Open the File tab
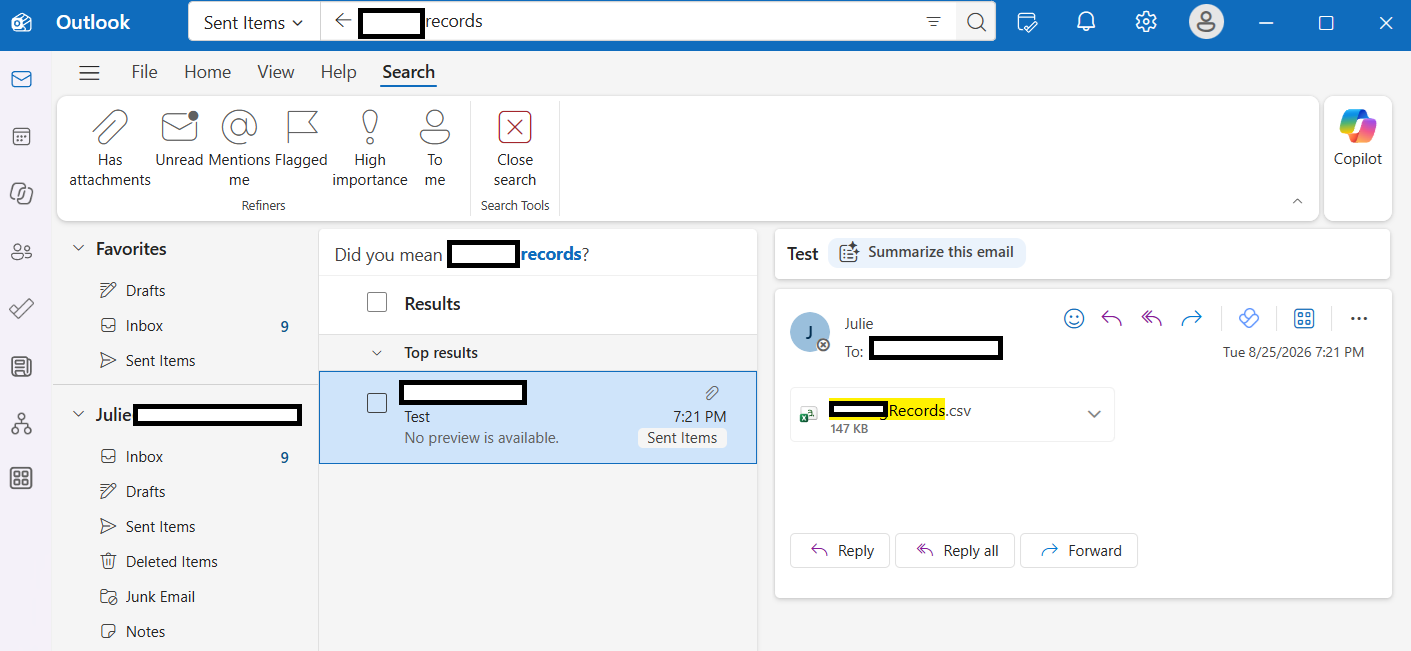Screen dimensions: 1411x651 (145, 72)
